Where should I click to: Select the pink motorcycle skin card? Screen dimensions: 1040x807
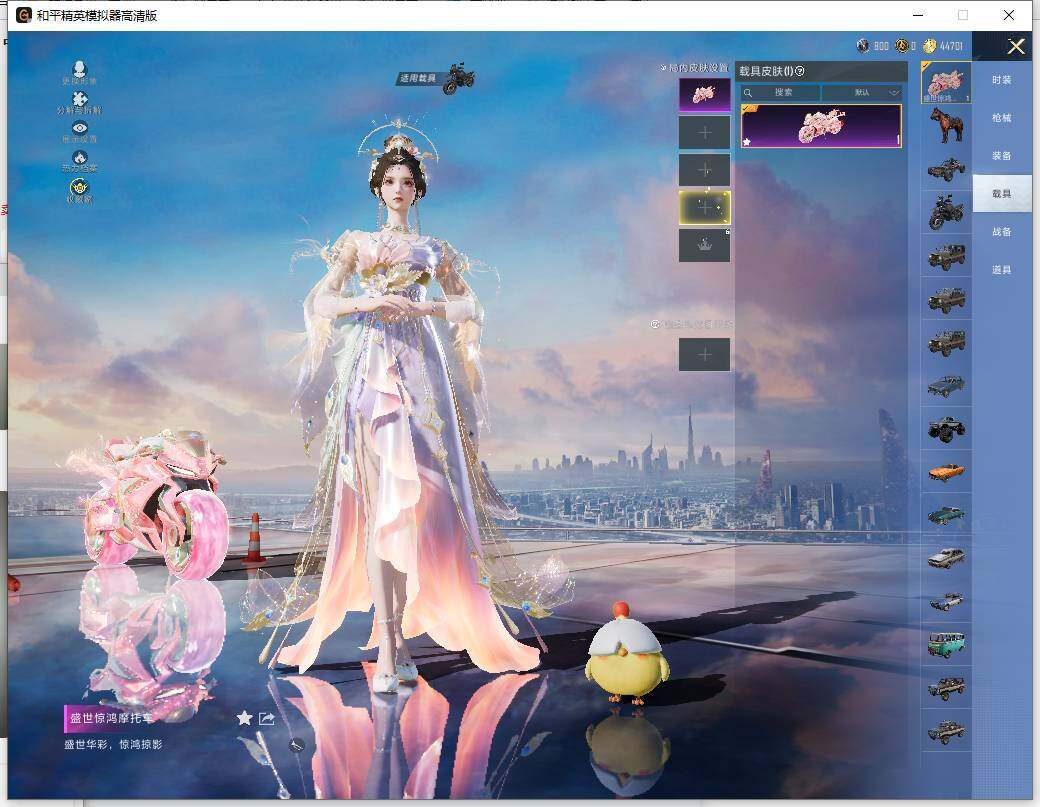821,126
